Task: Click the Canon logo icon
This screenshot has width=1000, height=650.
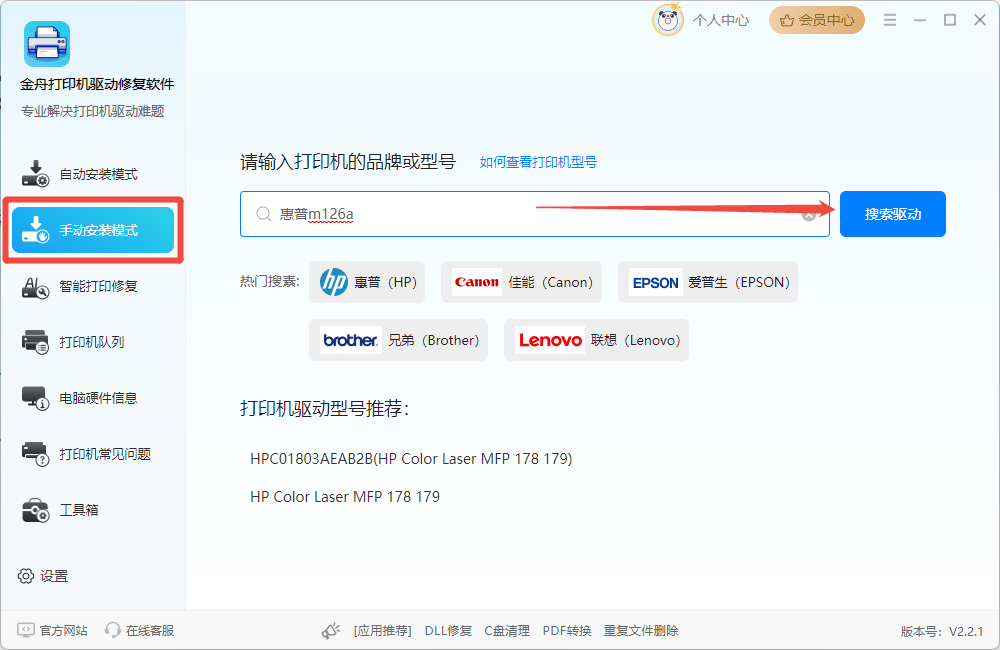Action: (x=476, y=282)
